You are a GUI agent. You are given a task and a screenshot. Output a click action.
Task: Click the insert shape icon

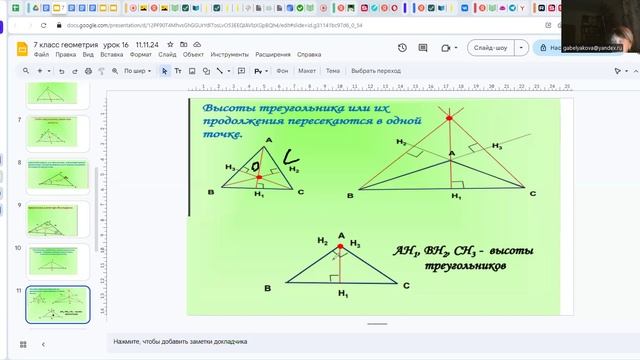pyautogui.click(x=206, y=71)
